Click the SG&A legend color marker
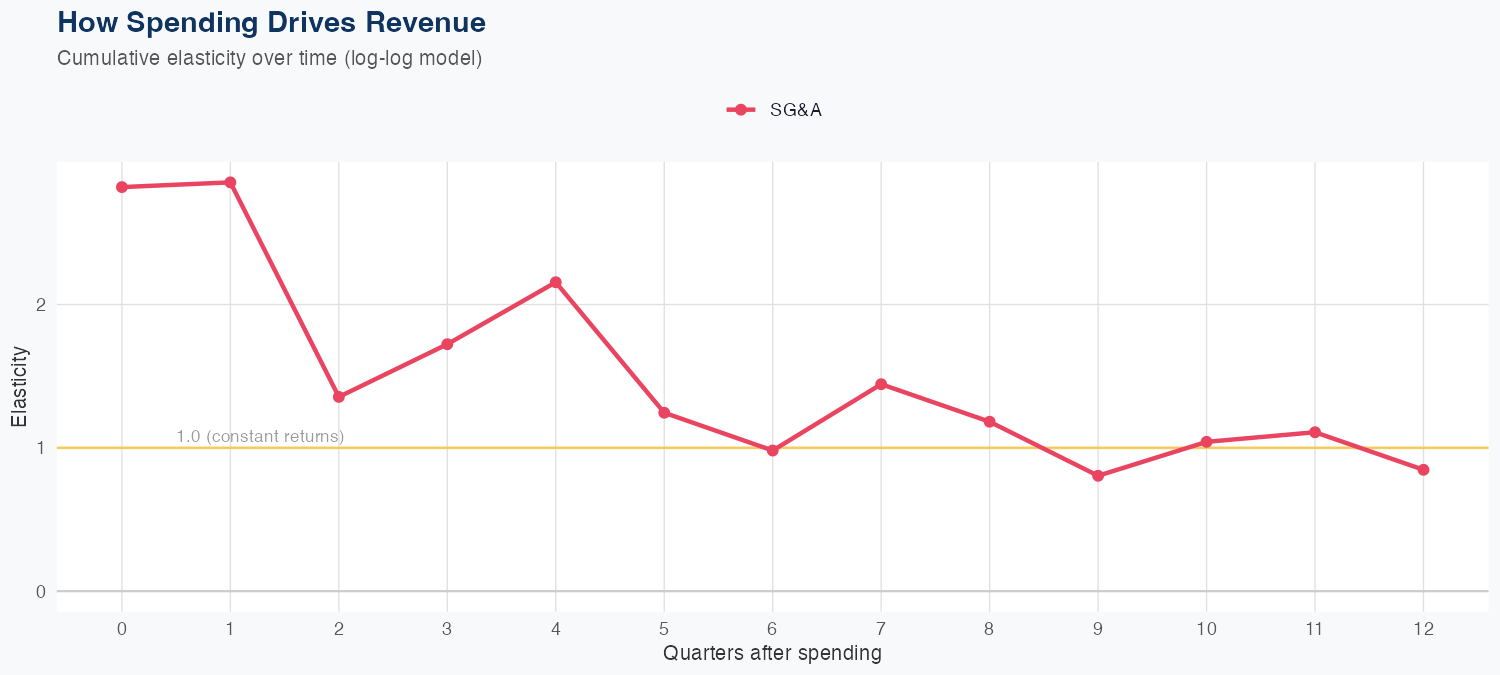Image resolution: width=1500 pixels, height=675 pixels. (x=740, y=110)
